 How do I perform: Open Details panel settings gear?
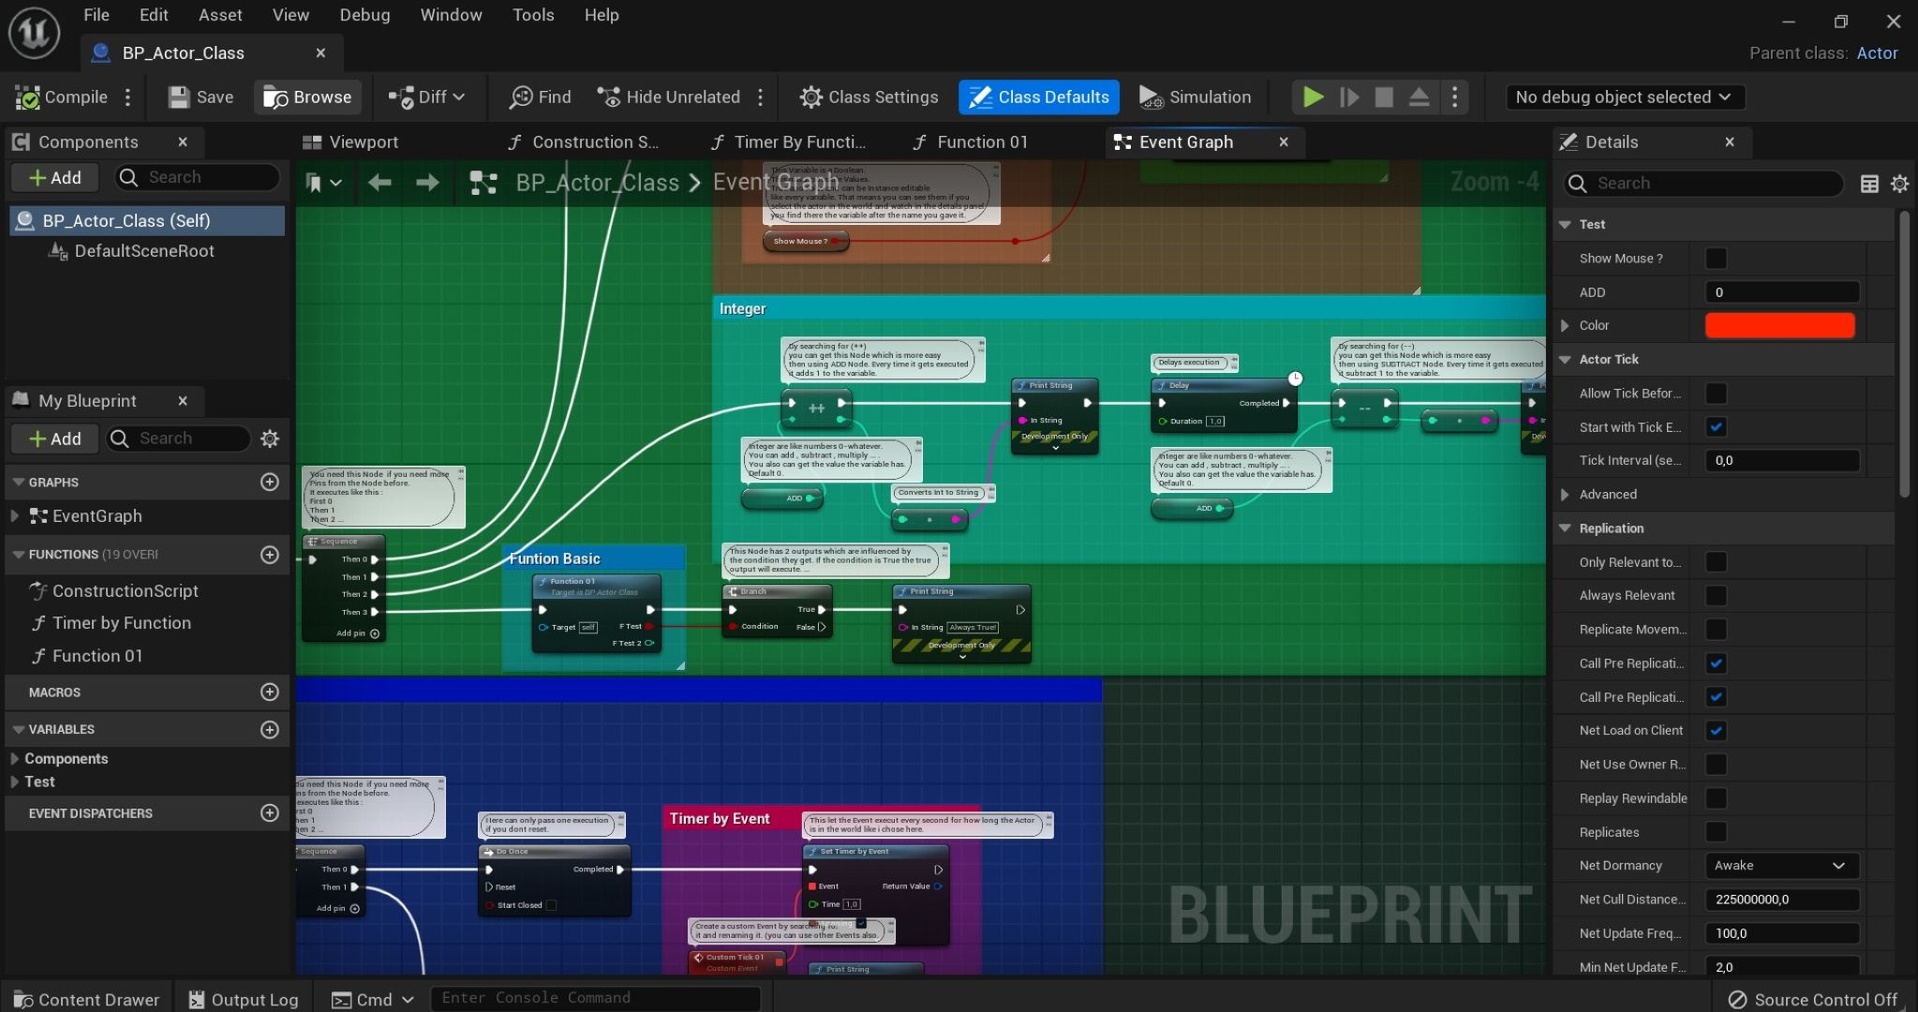pyautogui.click(x=1900, y=183)
